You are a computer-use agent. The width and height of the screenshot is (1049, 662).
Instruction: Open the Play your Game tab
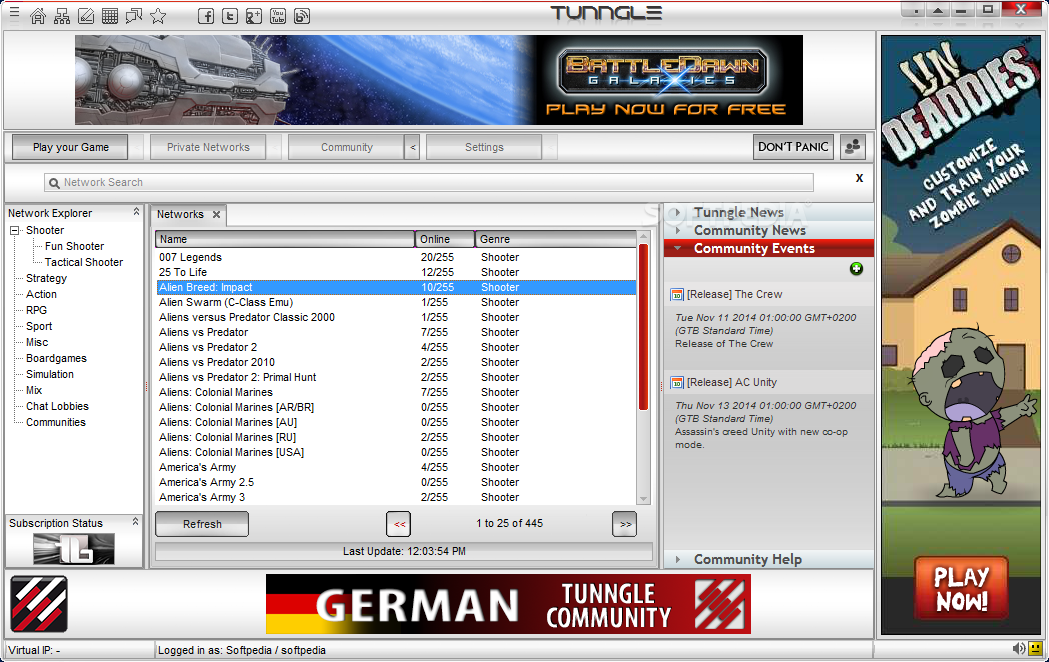point(70,147)
